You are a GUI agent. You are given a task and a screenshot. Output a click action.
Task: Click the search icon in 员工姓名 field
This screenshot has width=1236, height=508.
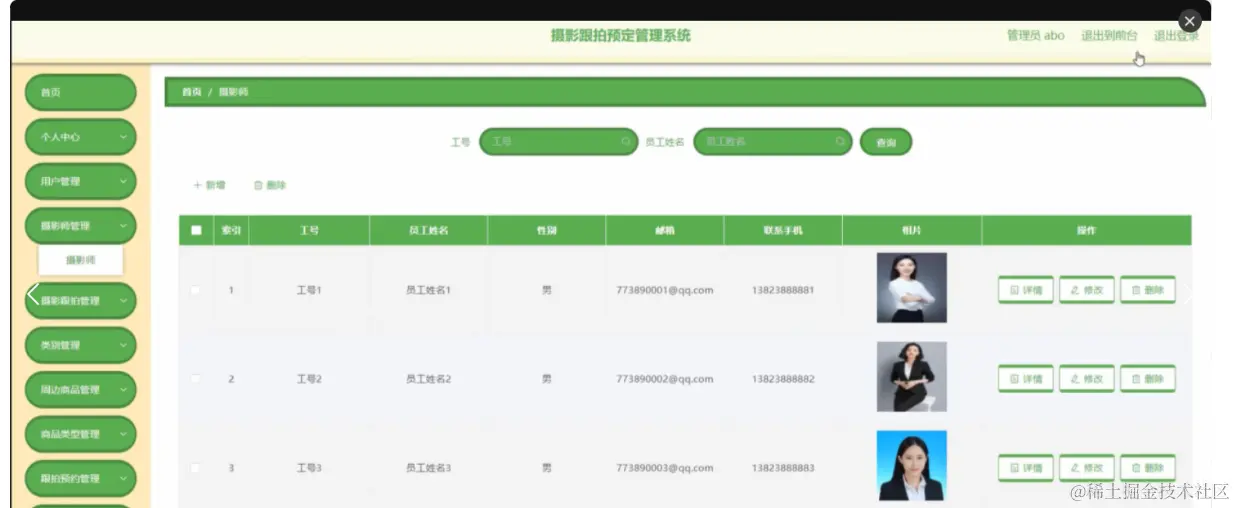(x=840, y=142)
